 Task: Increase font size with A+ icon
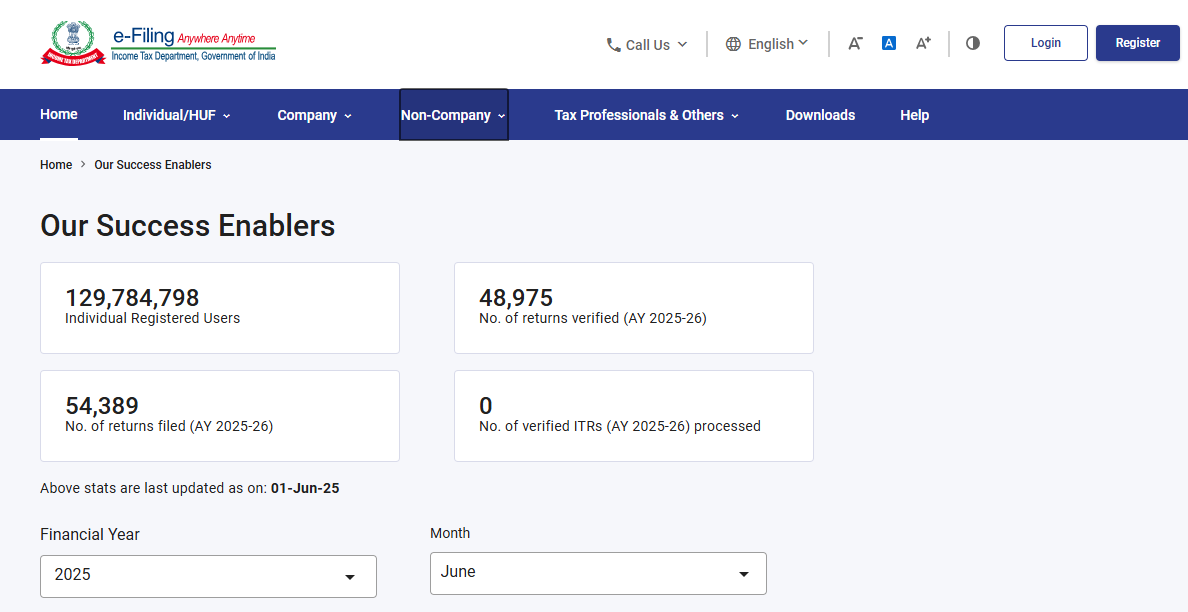click(923, 43)
